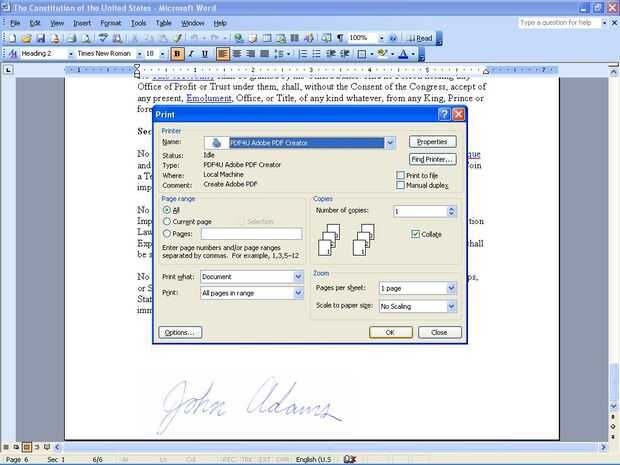Click the Columns icon in toolbar
Viewport: 620px width, 465px height.
[295, 38]
